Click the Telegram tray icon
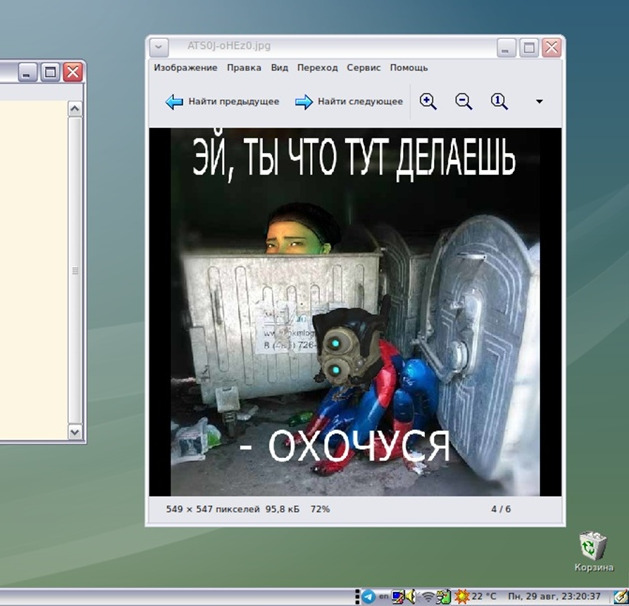629x606 pixels. tap(369, 597)
